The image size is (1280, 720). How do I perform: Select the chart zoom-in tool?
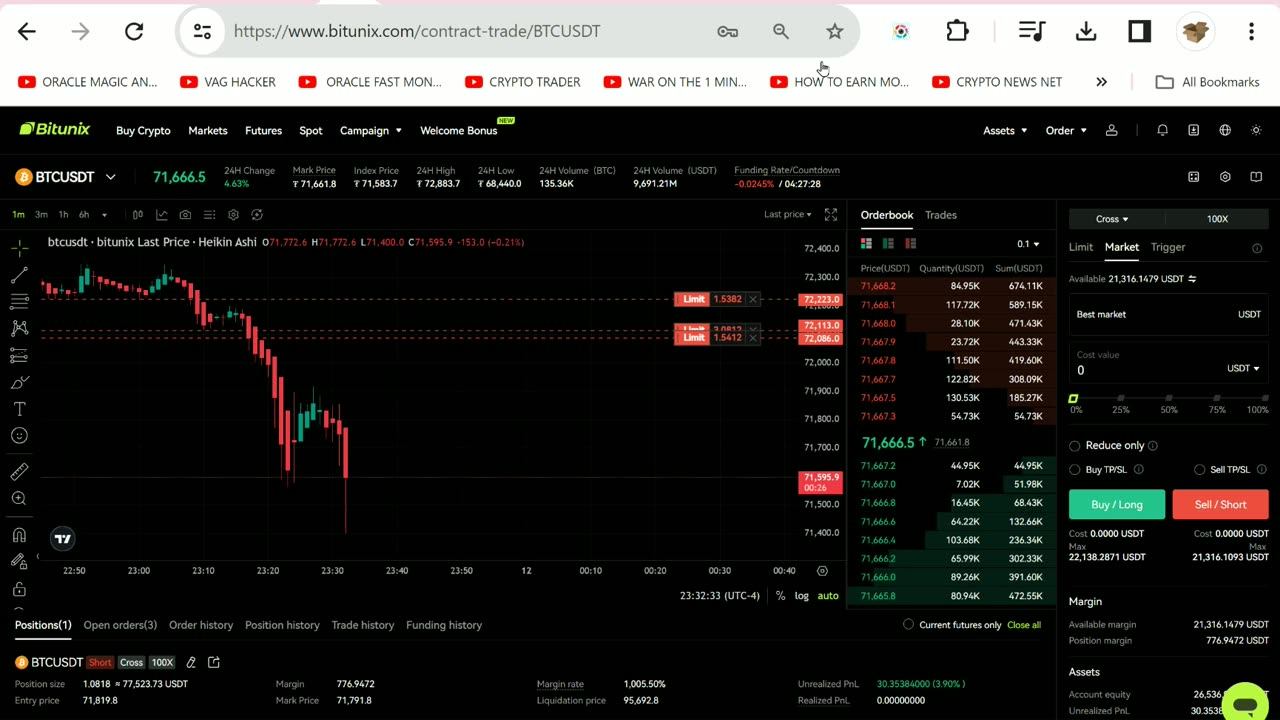[x=19, y=498]
